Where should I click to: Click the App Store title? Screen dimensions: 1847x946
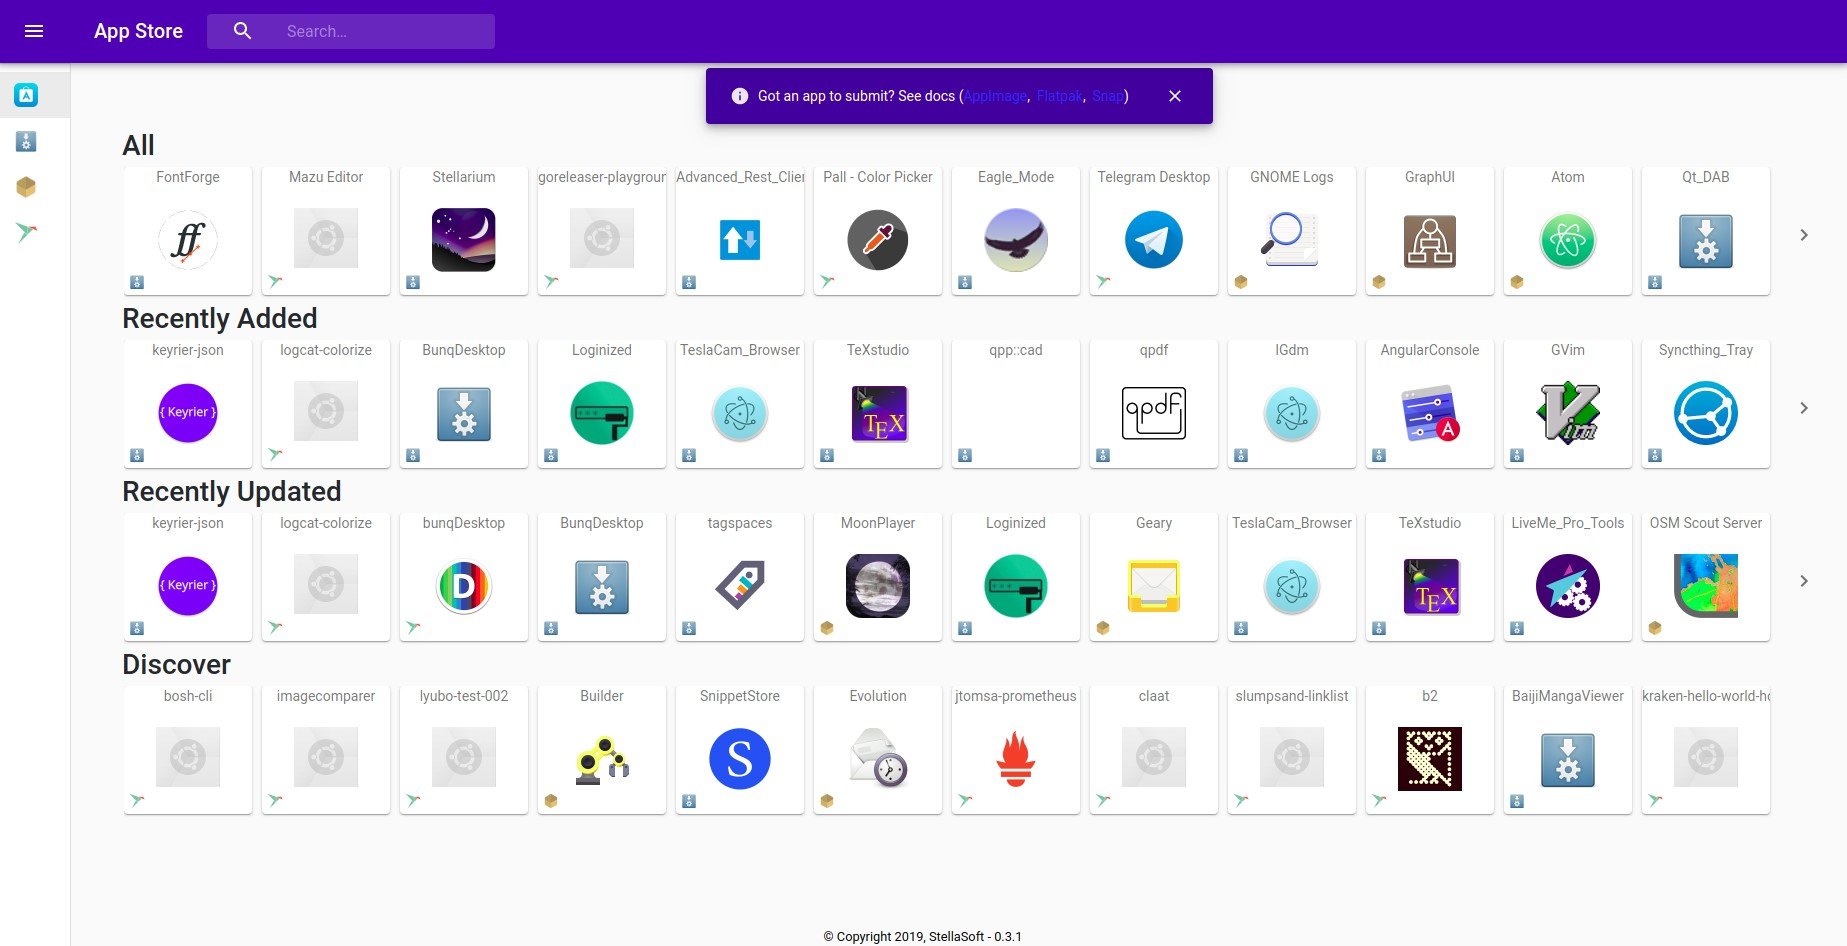[x=138, y=31]
